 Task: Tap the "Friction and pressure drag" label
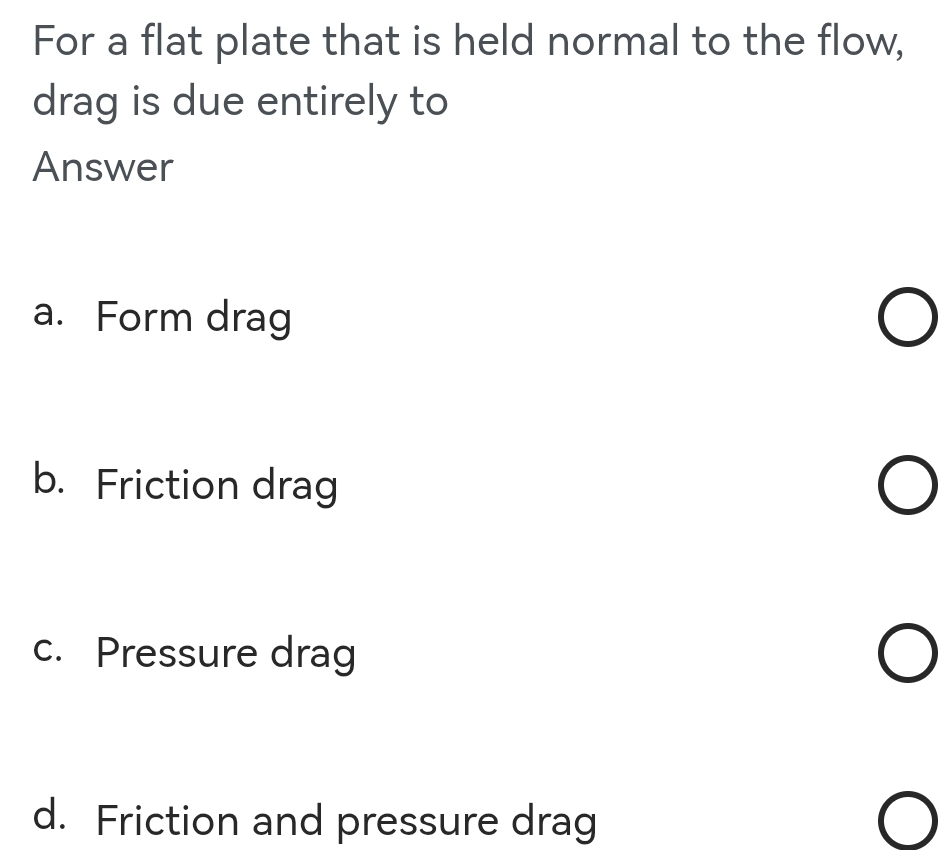pyautogui.click(x=346, y=822)
